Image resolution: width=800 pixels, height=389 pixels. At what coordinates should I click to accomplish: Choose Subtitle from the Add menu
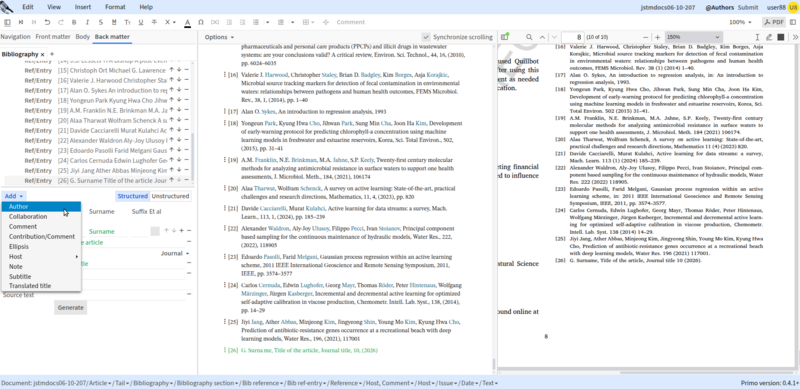(x=41, y=277)
